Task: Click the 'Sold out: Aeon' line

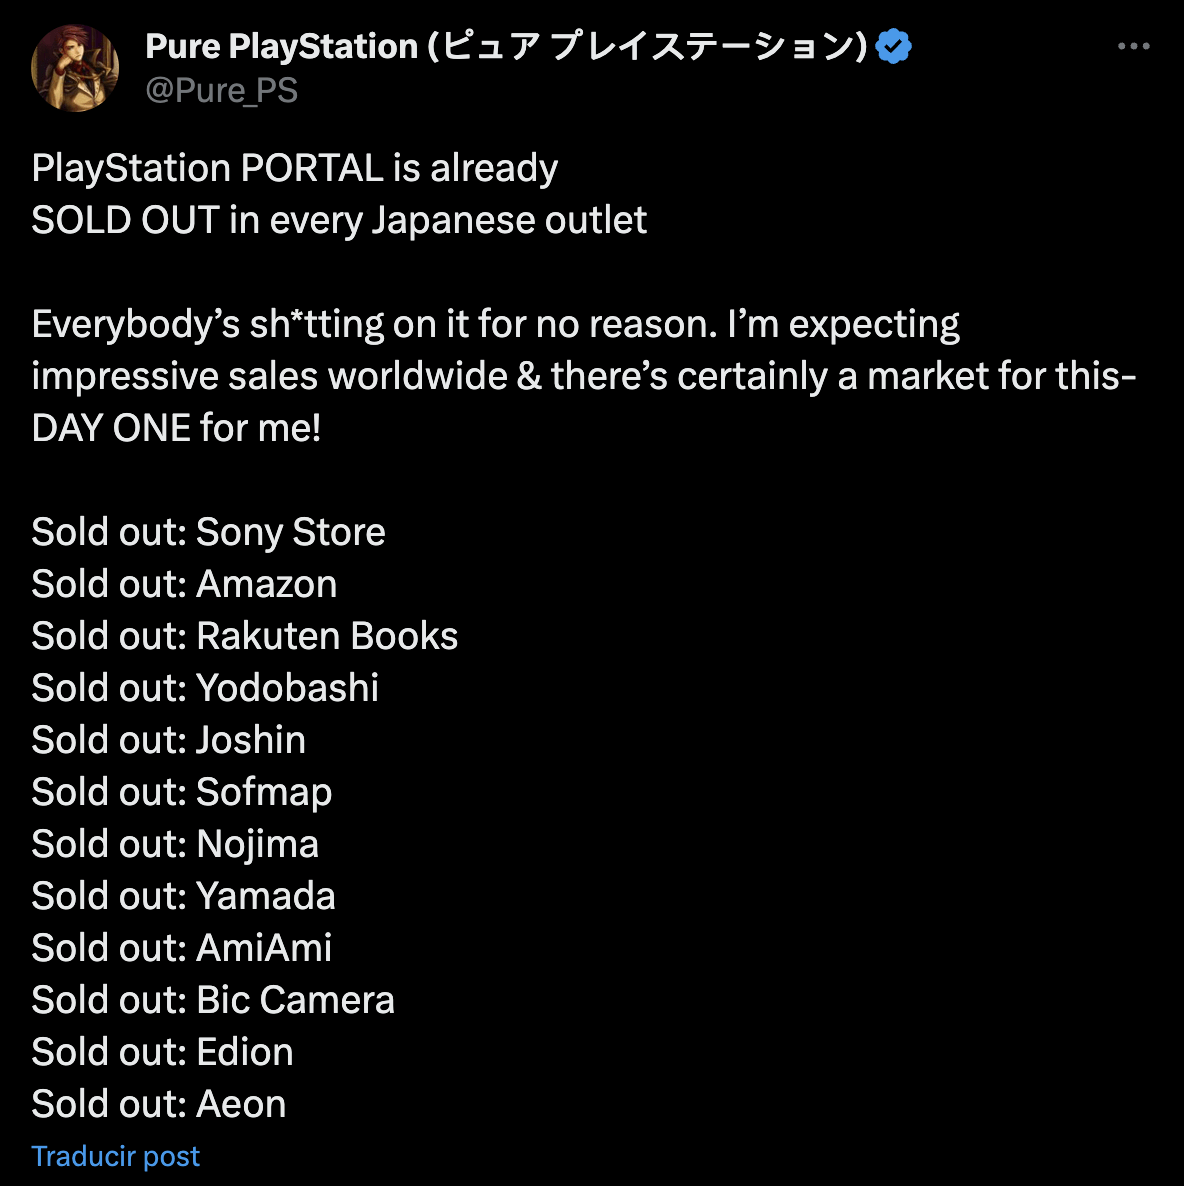Action: 159,1104
